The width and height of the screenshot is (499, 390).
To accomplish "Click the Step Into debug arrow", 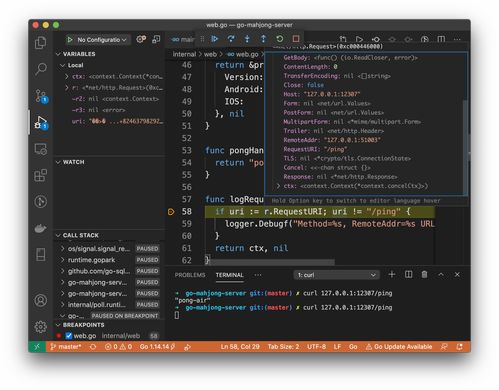I will click(x=247, y=39).
